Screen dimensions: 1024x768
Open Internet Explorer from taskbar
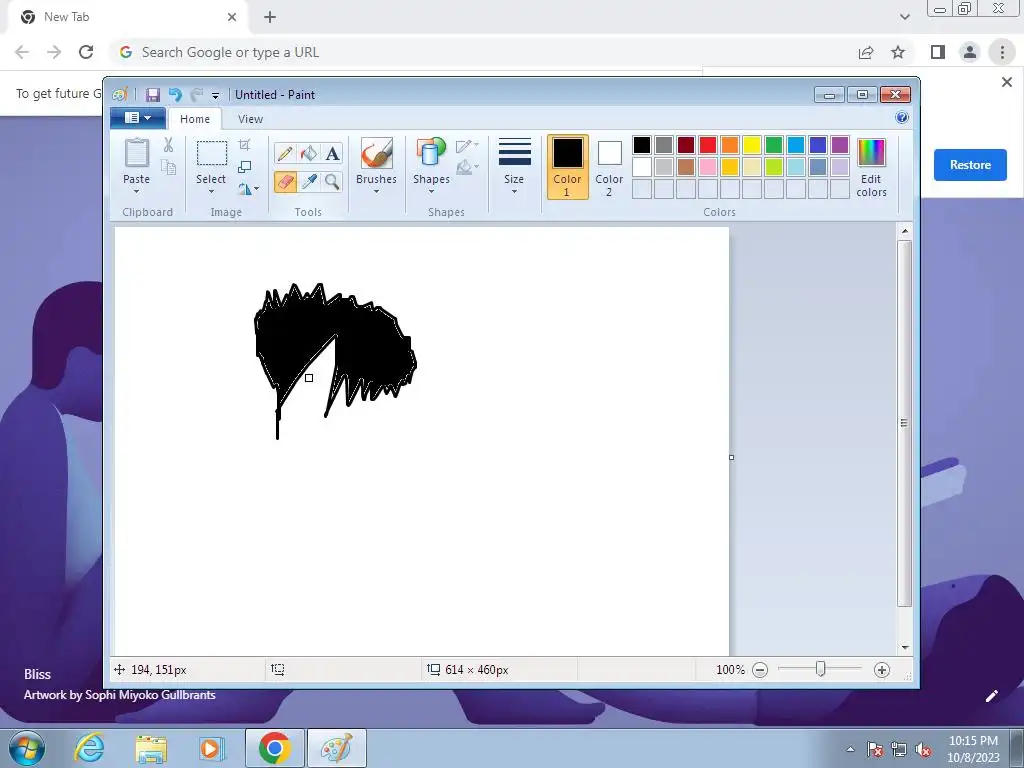[89, 748]
